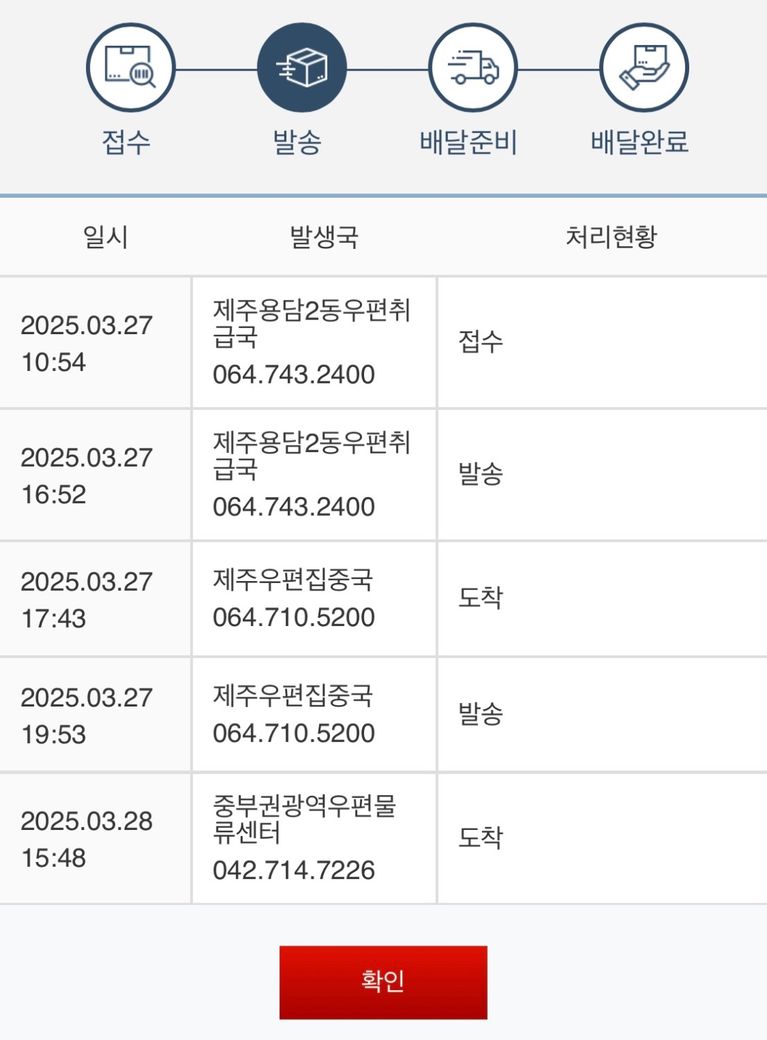Click the 2025.03.27 16:52 date cell

[87, 475]
